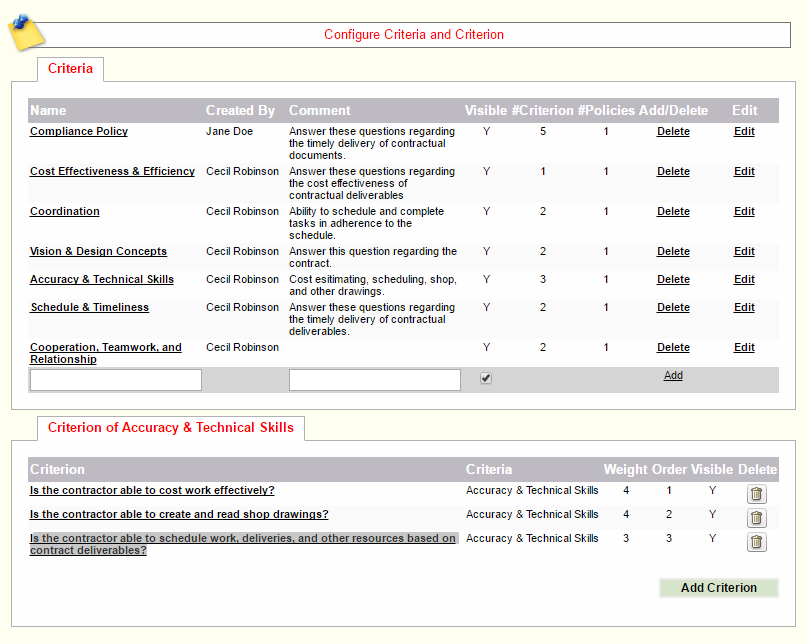Delete Cooperation, Teamwork, and Relationship criteria

tap(673, 348)
